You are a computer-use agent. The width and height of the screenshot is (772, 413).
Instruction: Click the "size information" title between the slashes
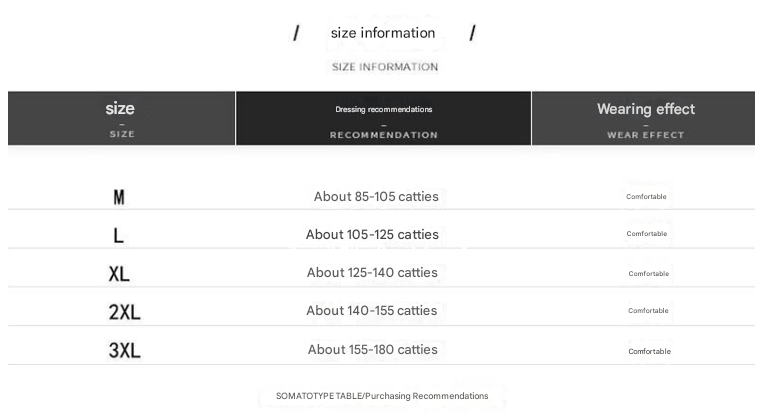click(383, 33)
